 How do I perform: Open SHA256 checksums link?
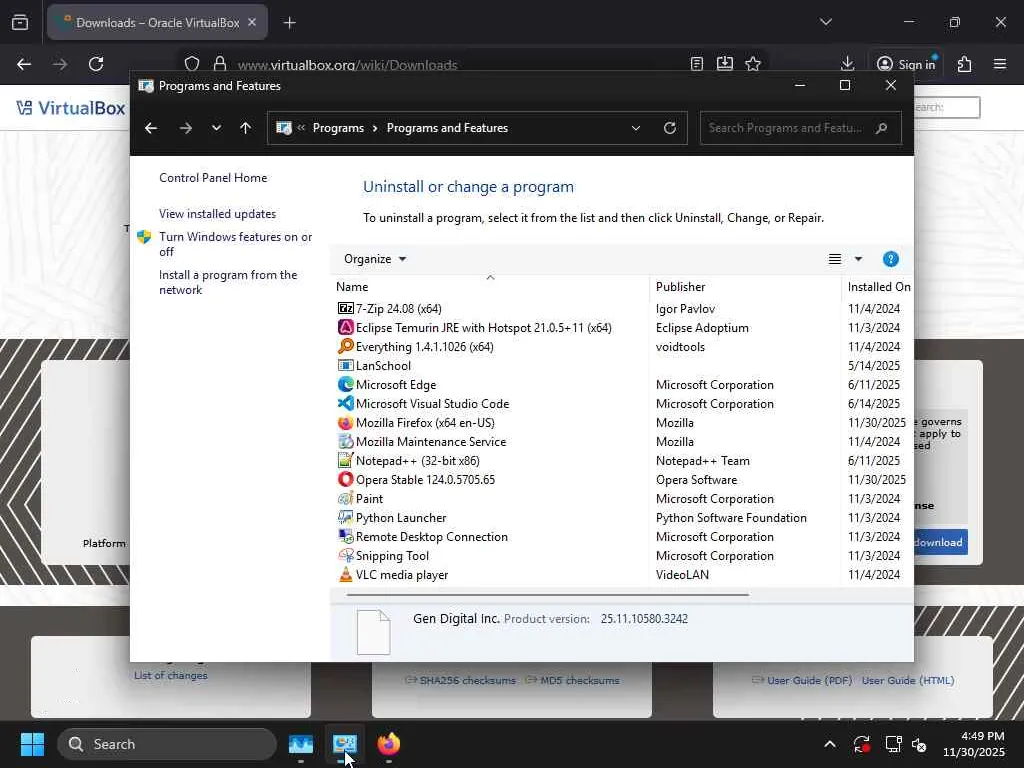467,680
